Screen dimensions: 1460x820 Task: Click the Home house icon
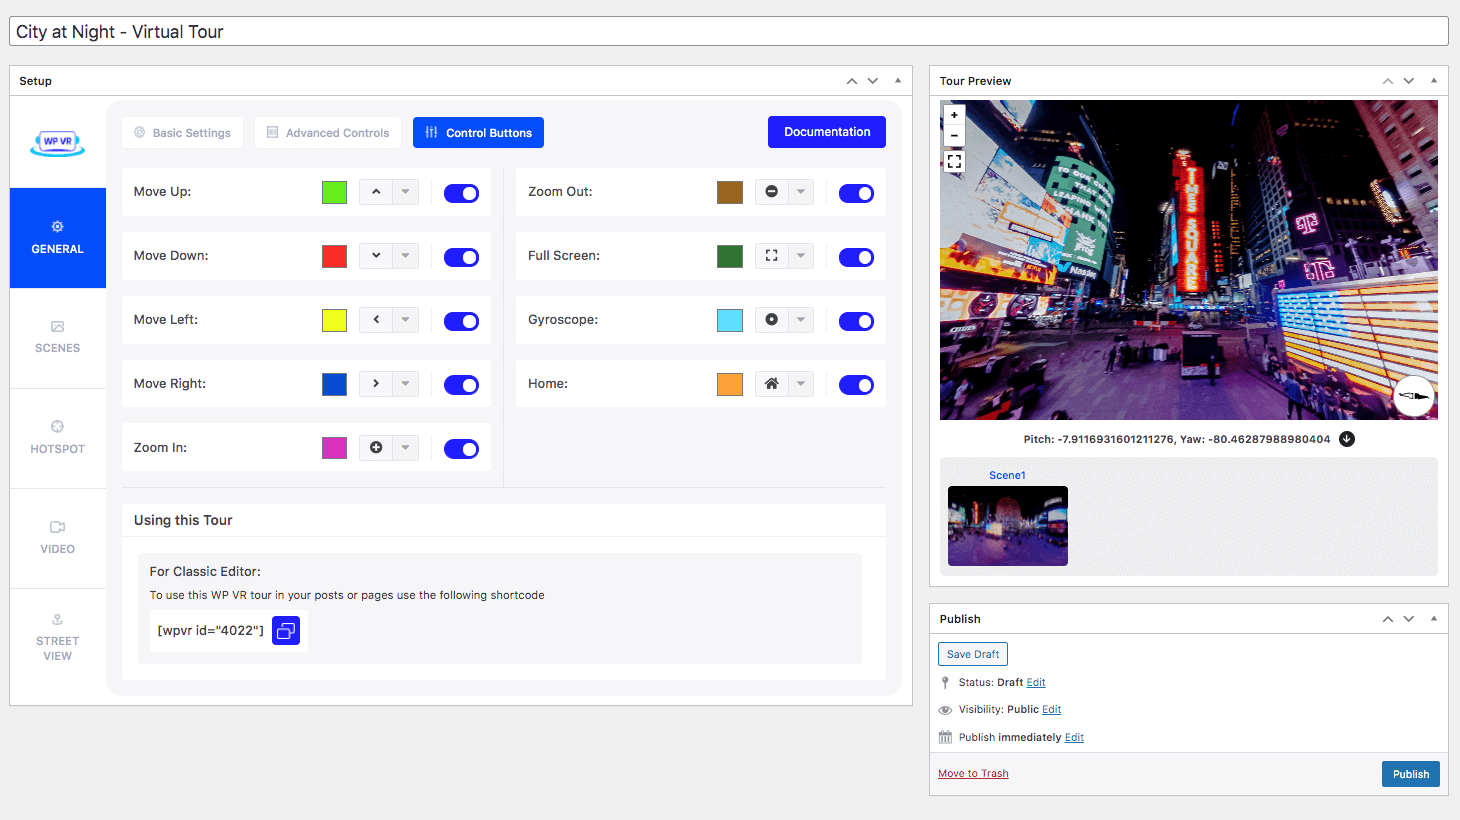tap(771, 384)
